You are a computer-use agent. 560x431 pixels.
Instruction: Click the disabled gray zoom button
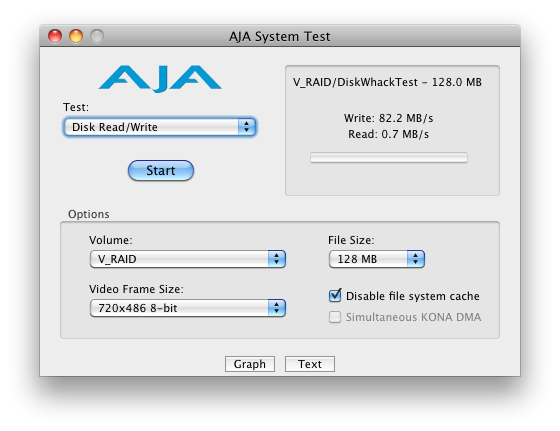tap(97, 36)
